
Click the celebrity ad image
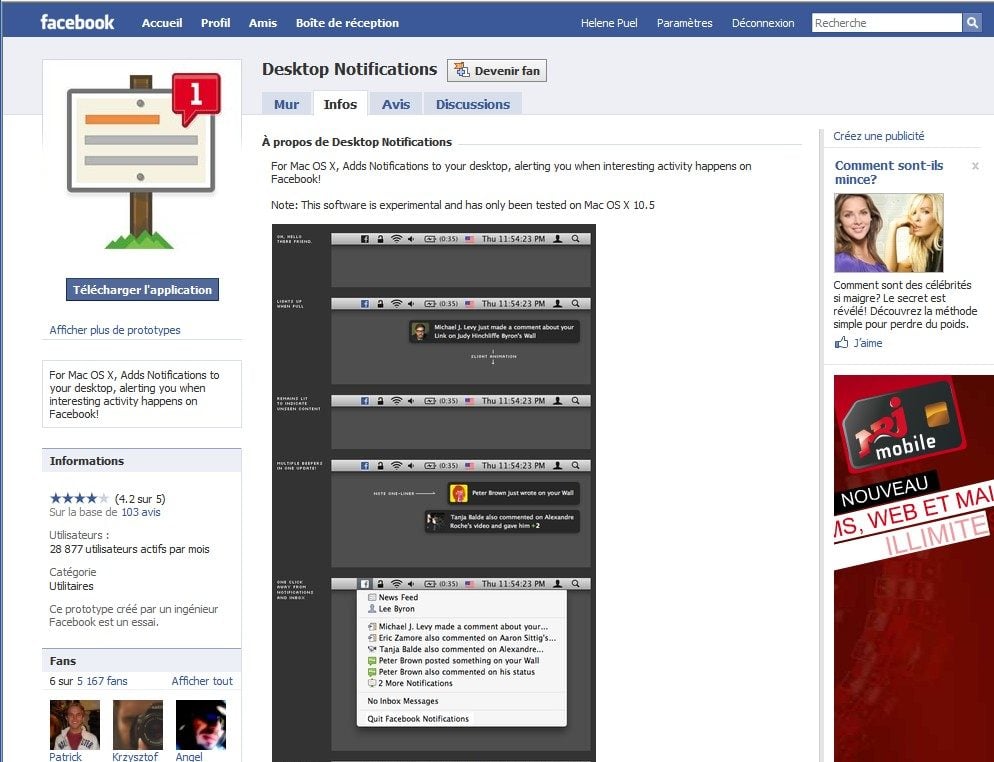click(x=888, y=233)
